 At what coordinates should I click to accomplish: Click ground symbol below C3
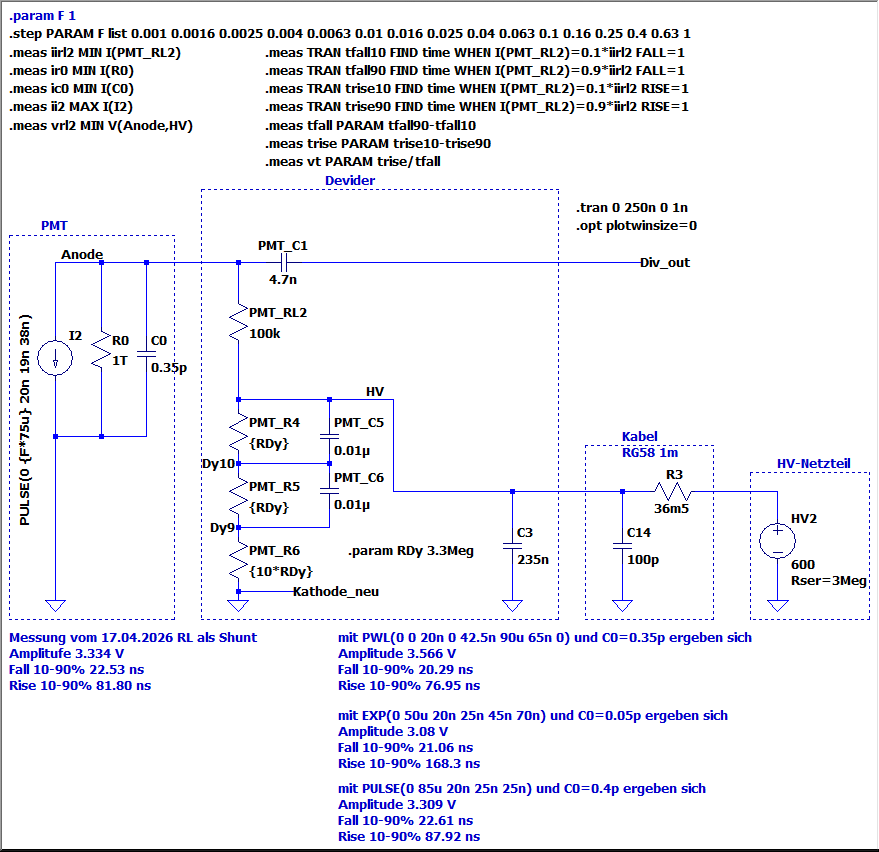[x=512, y=605]
